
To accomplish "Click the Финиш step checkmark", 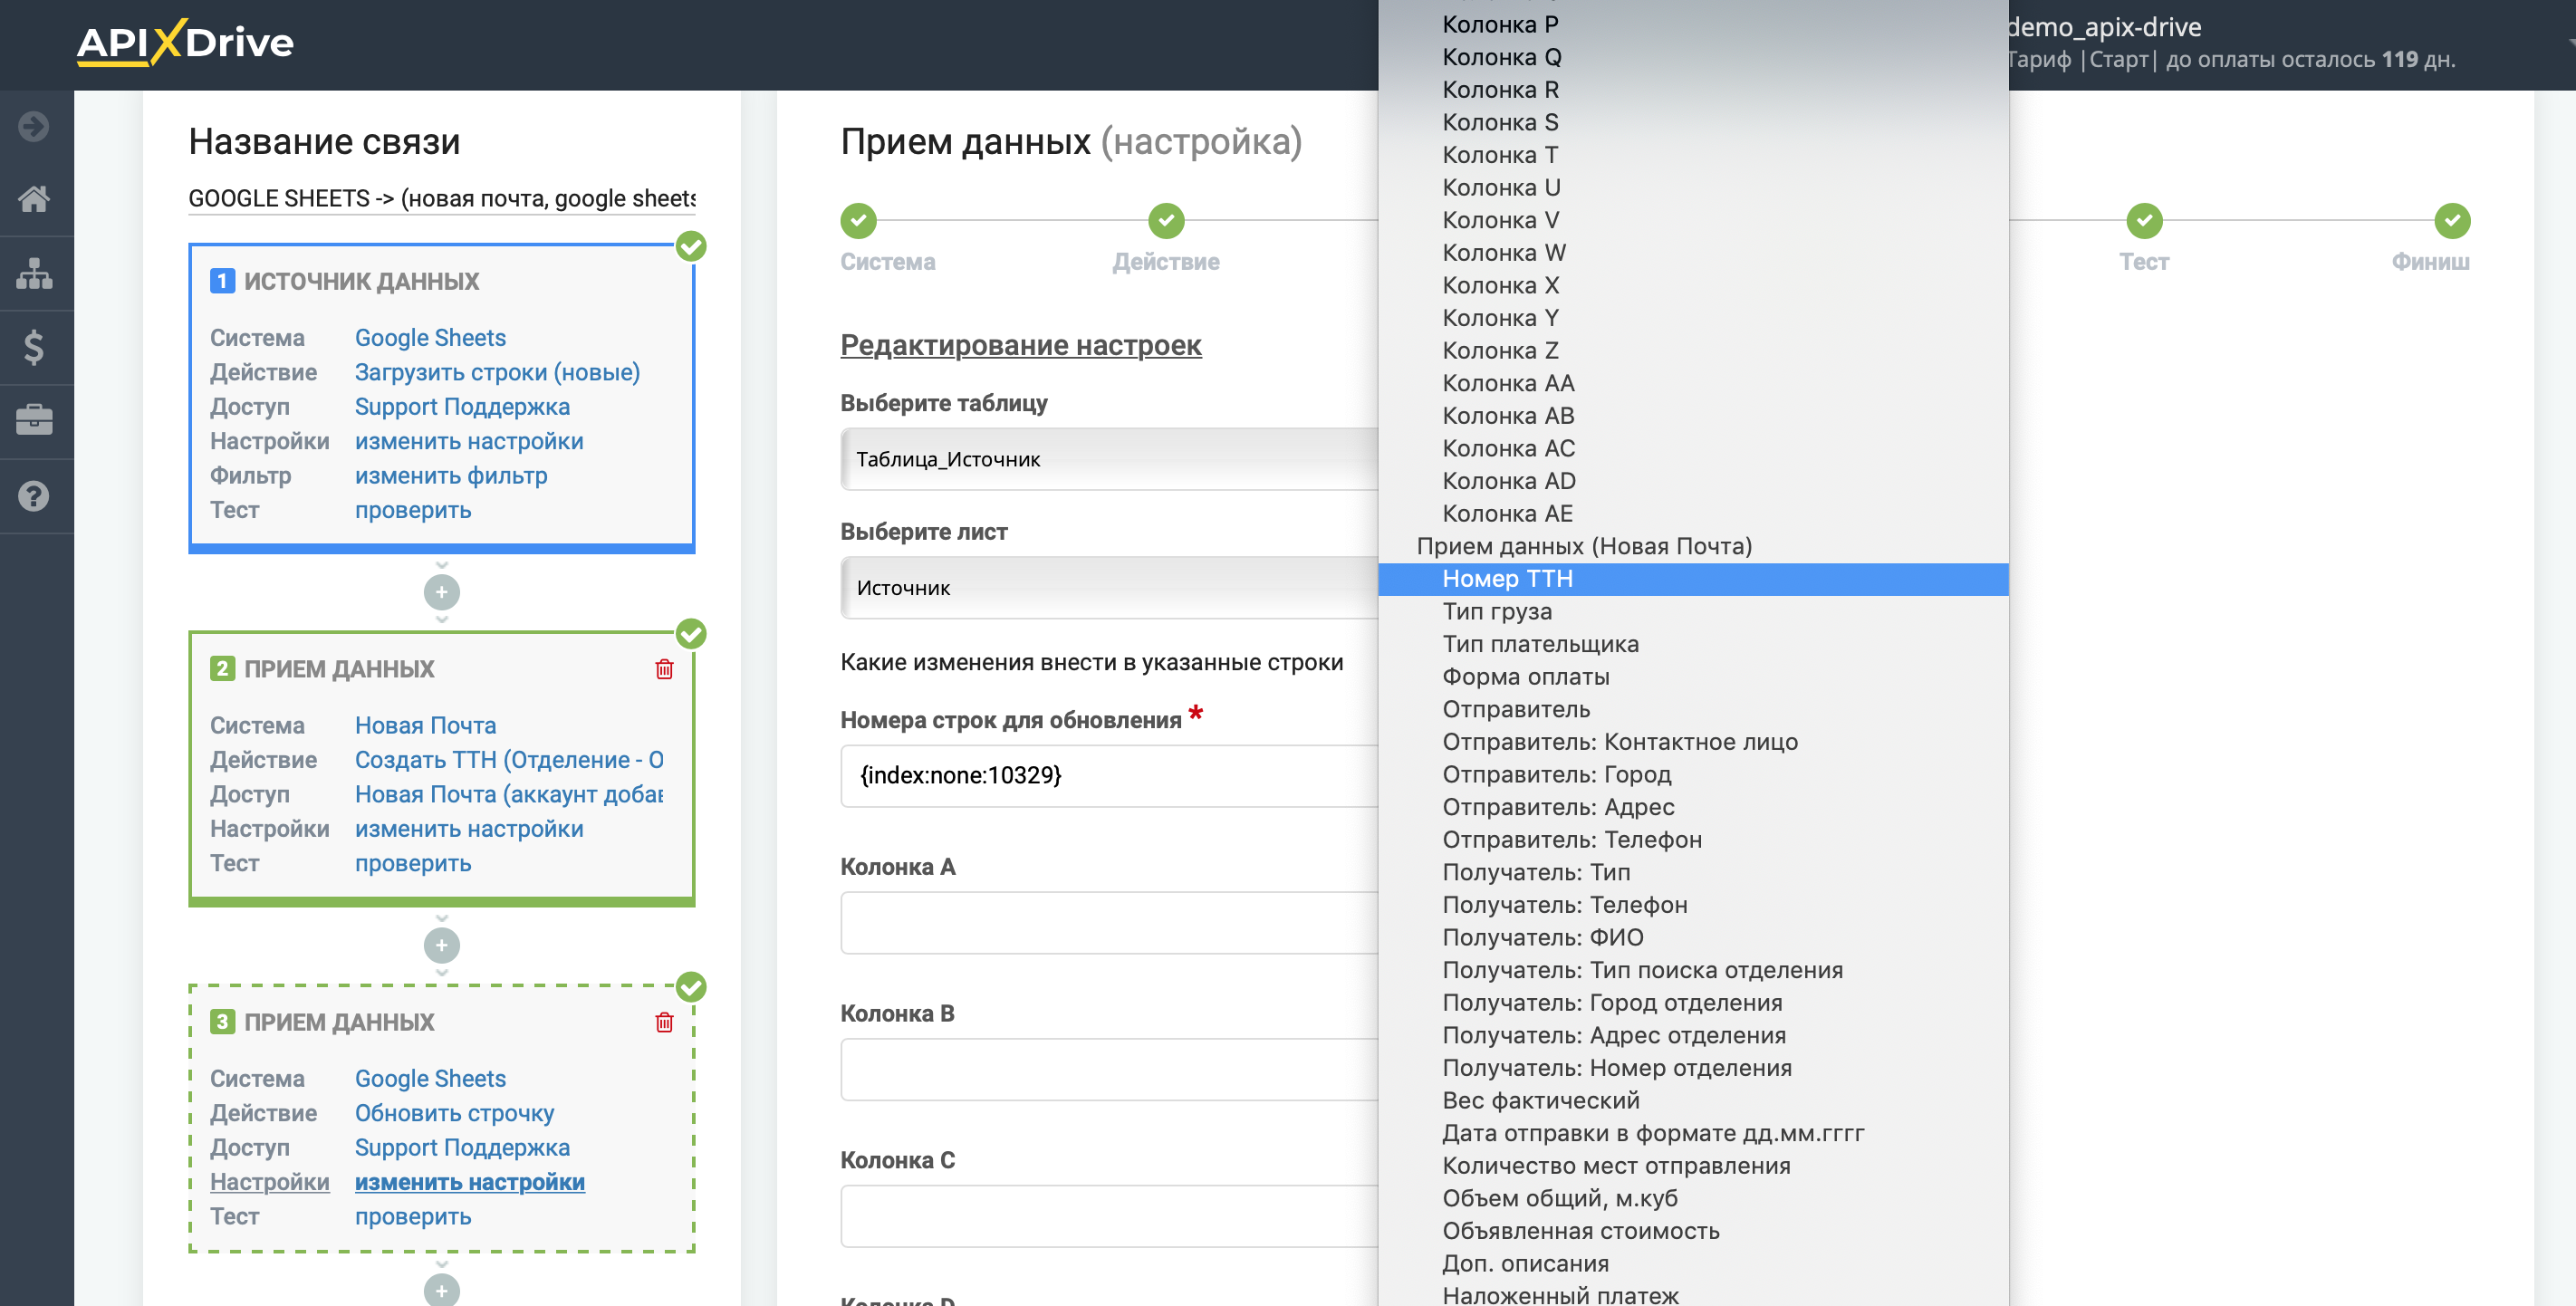I will (x=2452, y=220).
